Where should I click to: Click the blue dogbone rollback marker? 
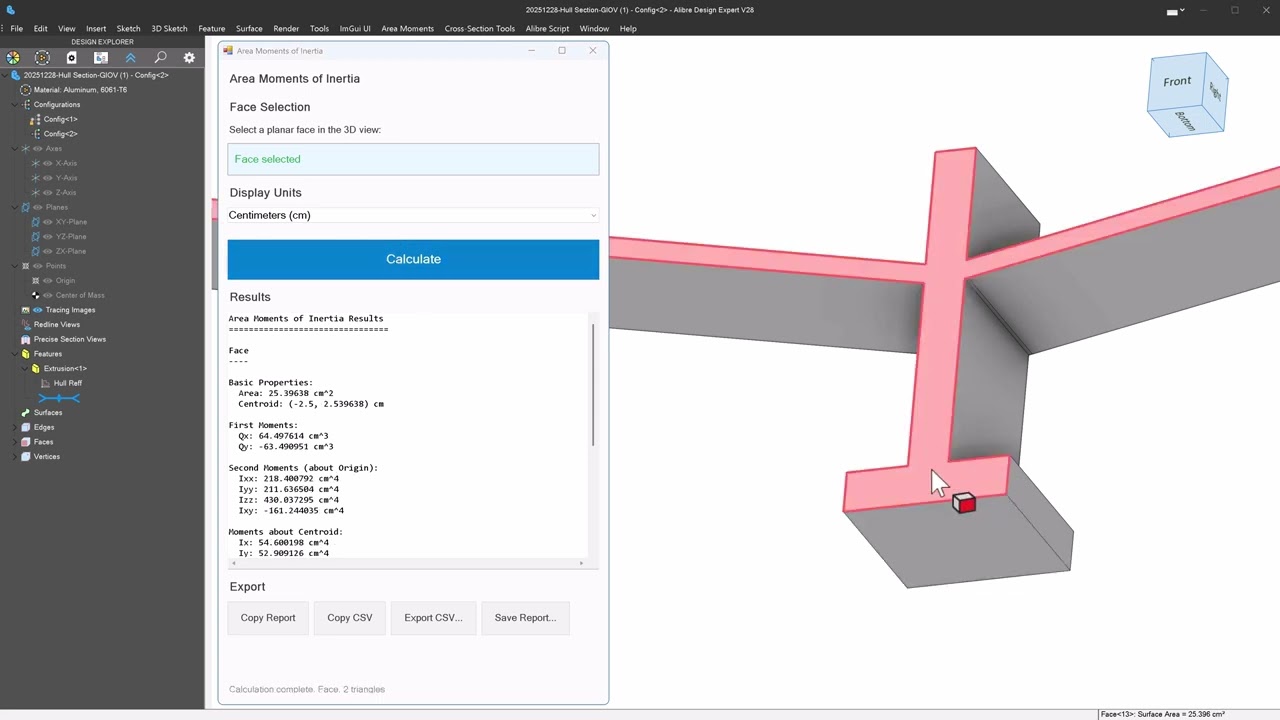click(x=59, y=398)
